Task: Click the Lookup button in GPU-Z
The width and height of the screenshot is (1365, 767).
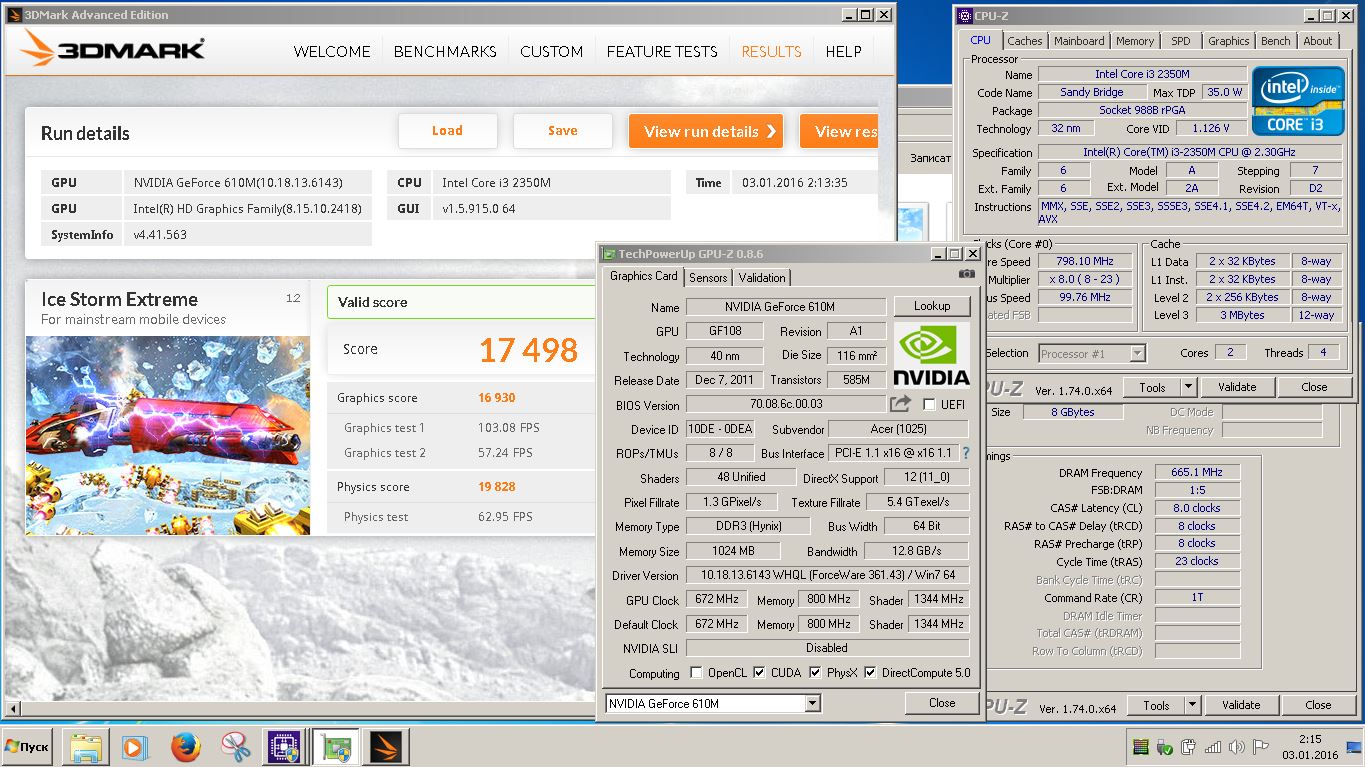Action: click(931, 306)
